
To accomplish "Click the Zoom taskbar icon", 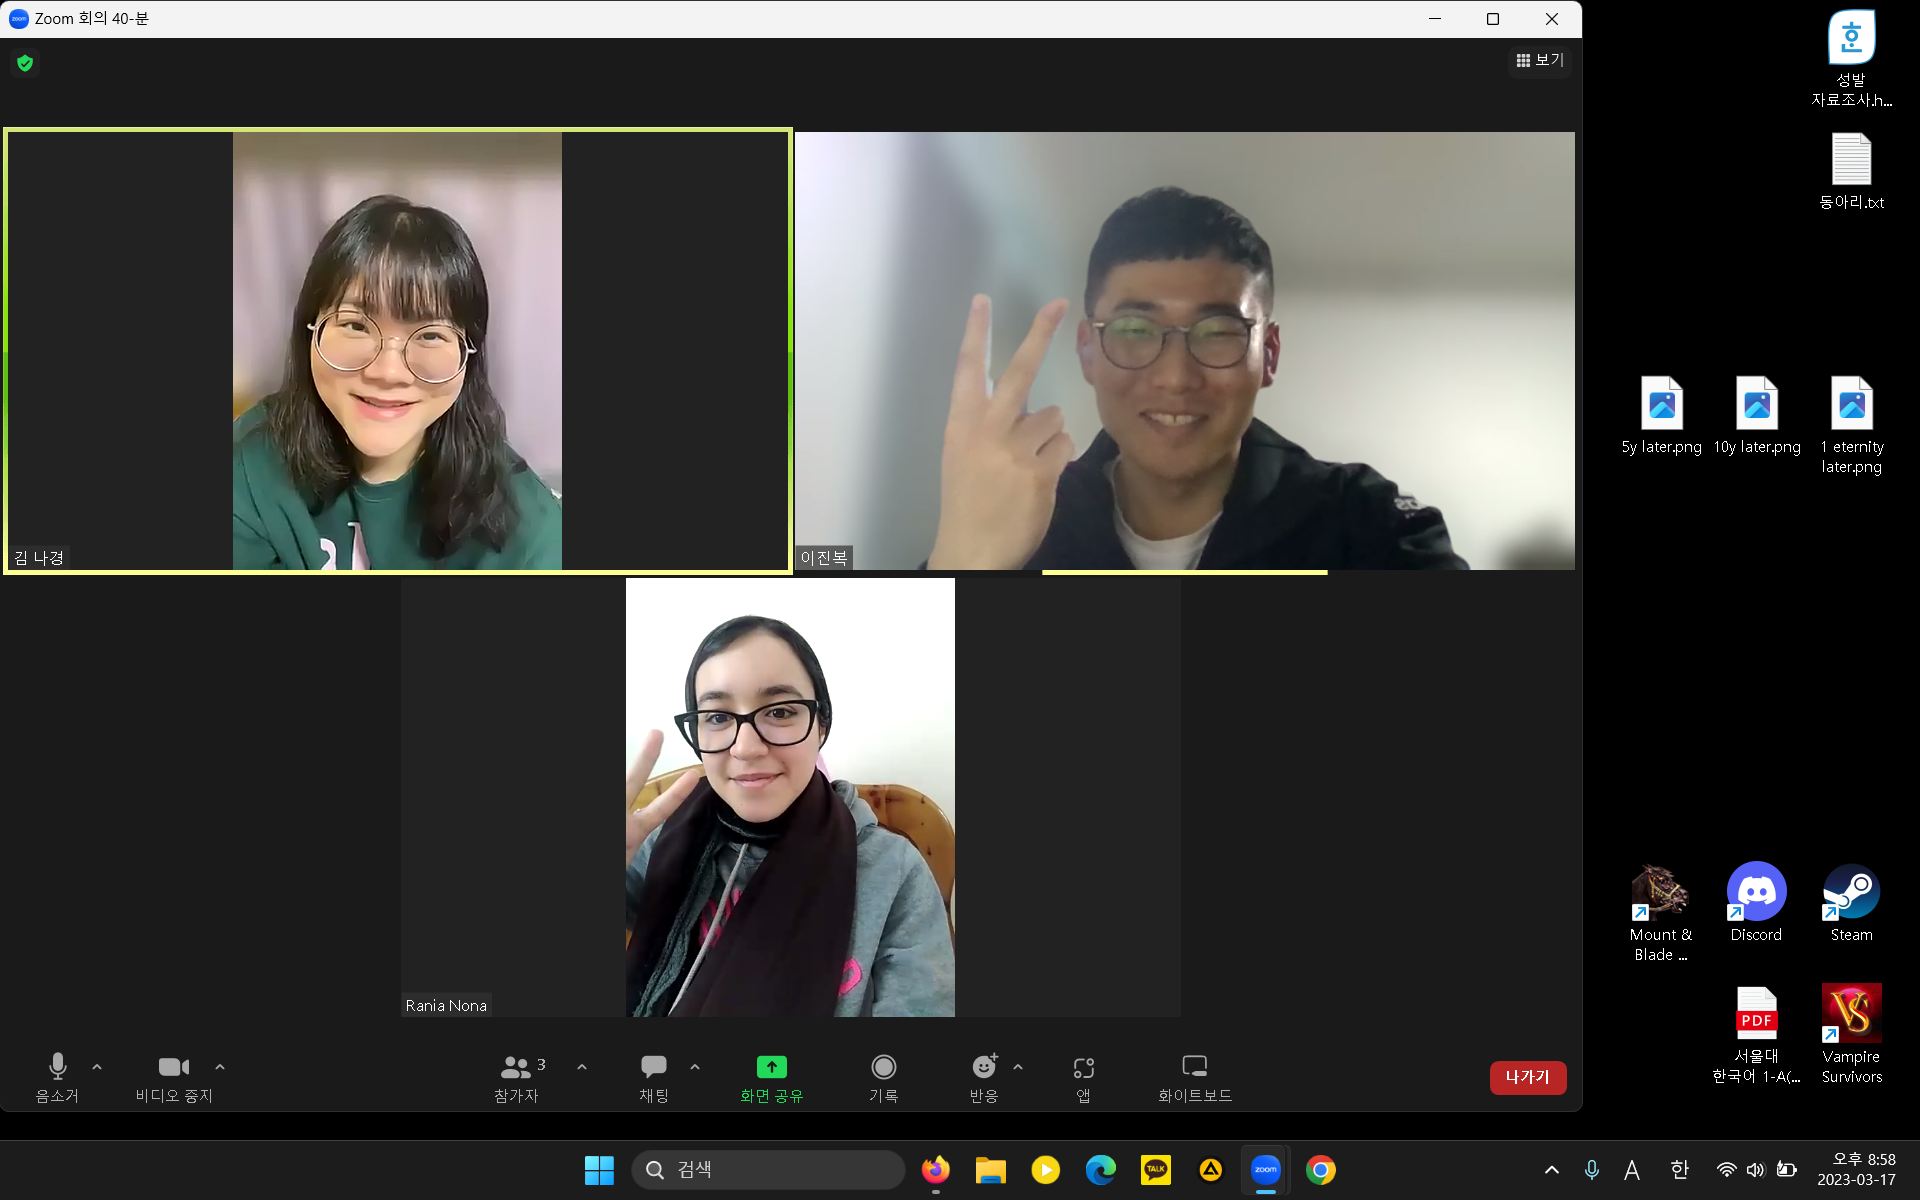I will coord(1266,1170).
